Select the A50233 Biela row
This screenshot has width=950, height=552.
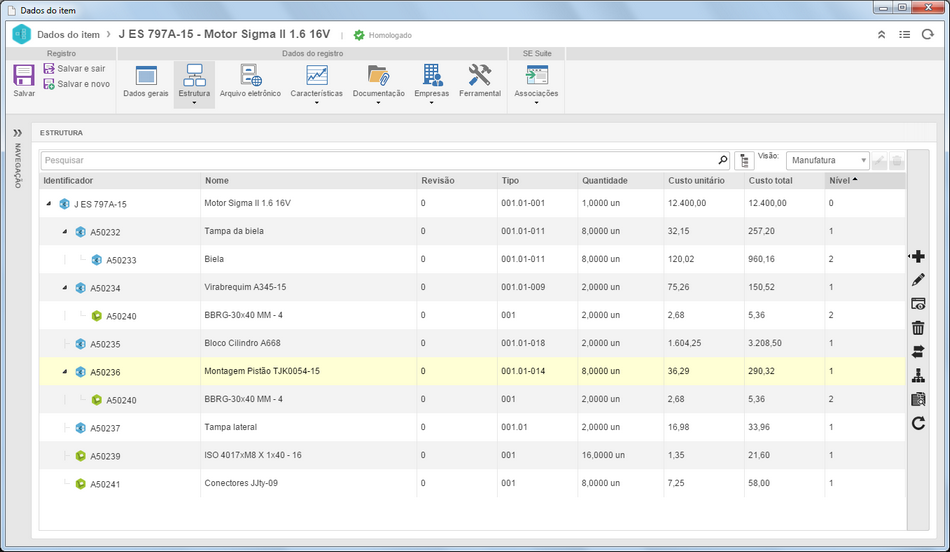pos(473,259)
